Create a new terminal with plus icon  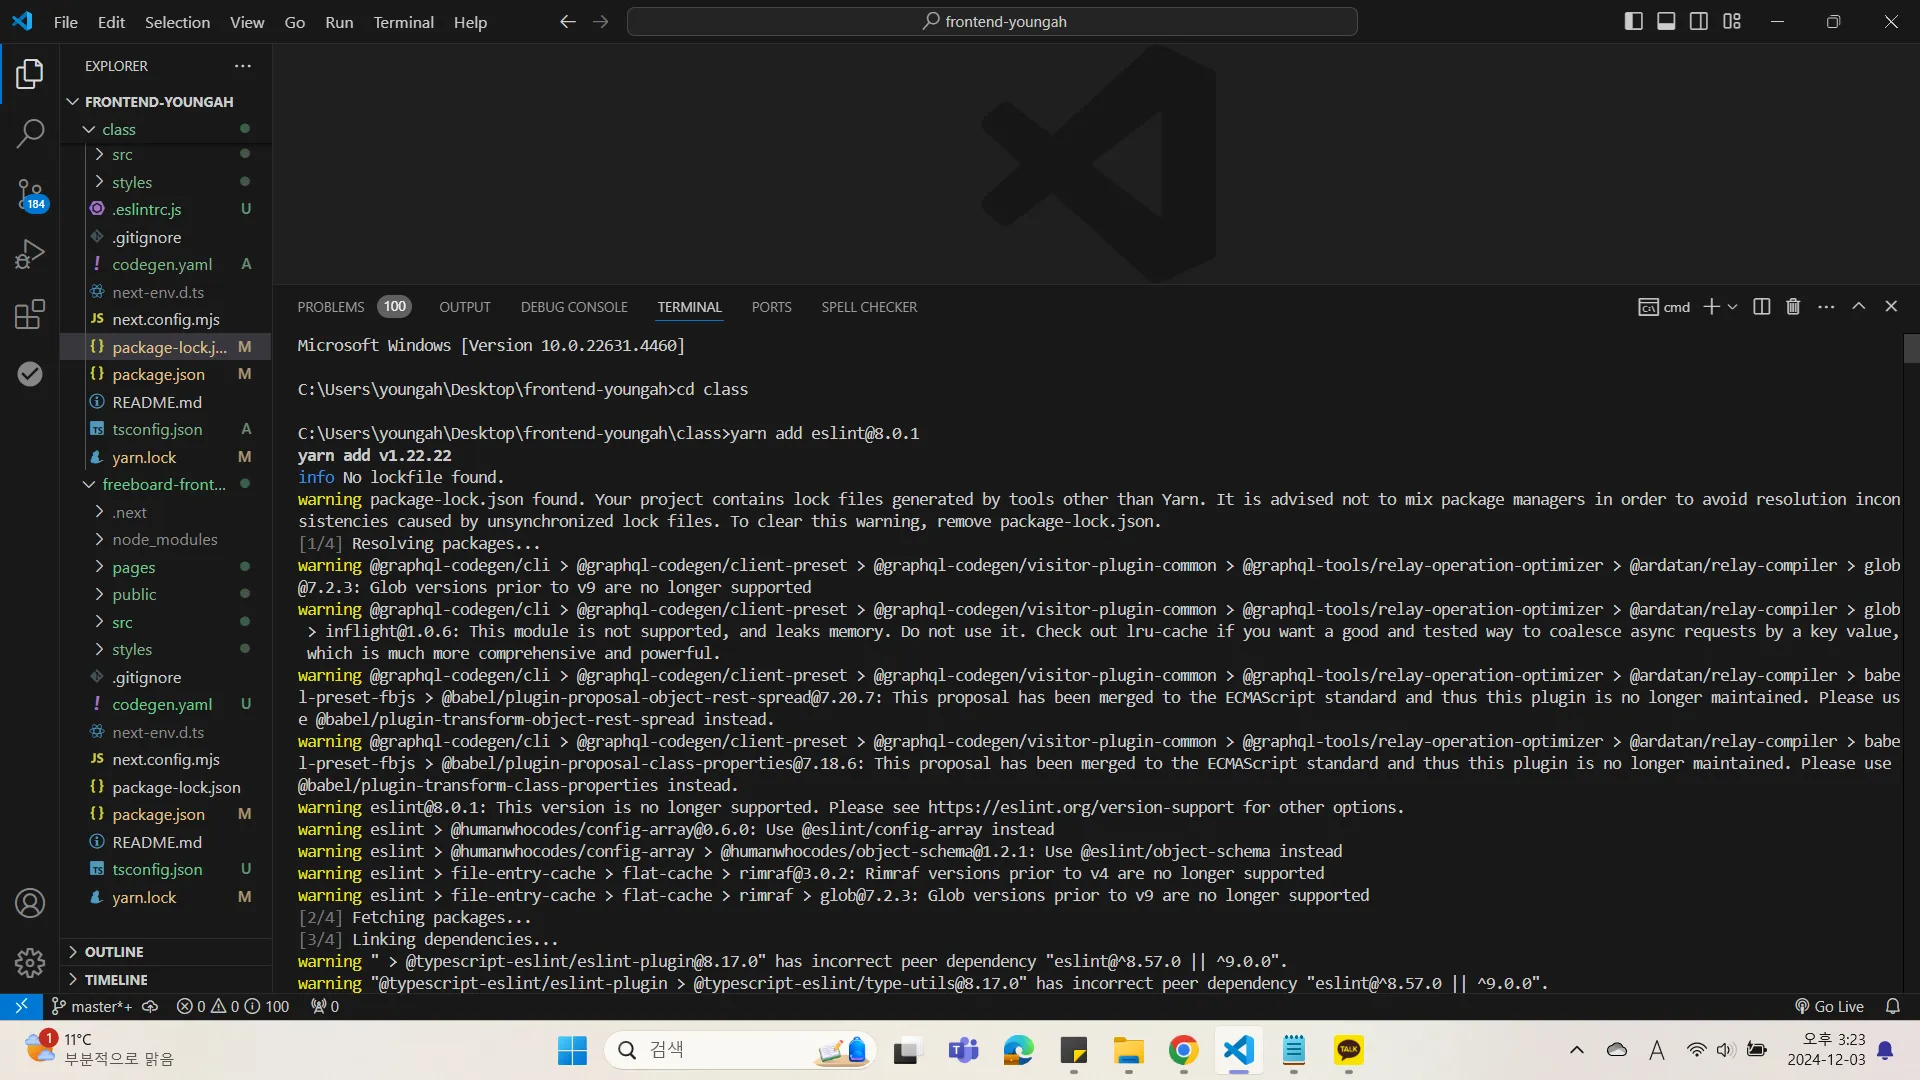pos(1711,307)
